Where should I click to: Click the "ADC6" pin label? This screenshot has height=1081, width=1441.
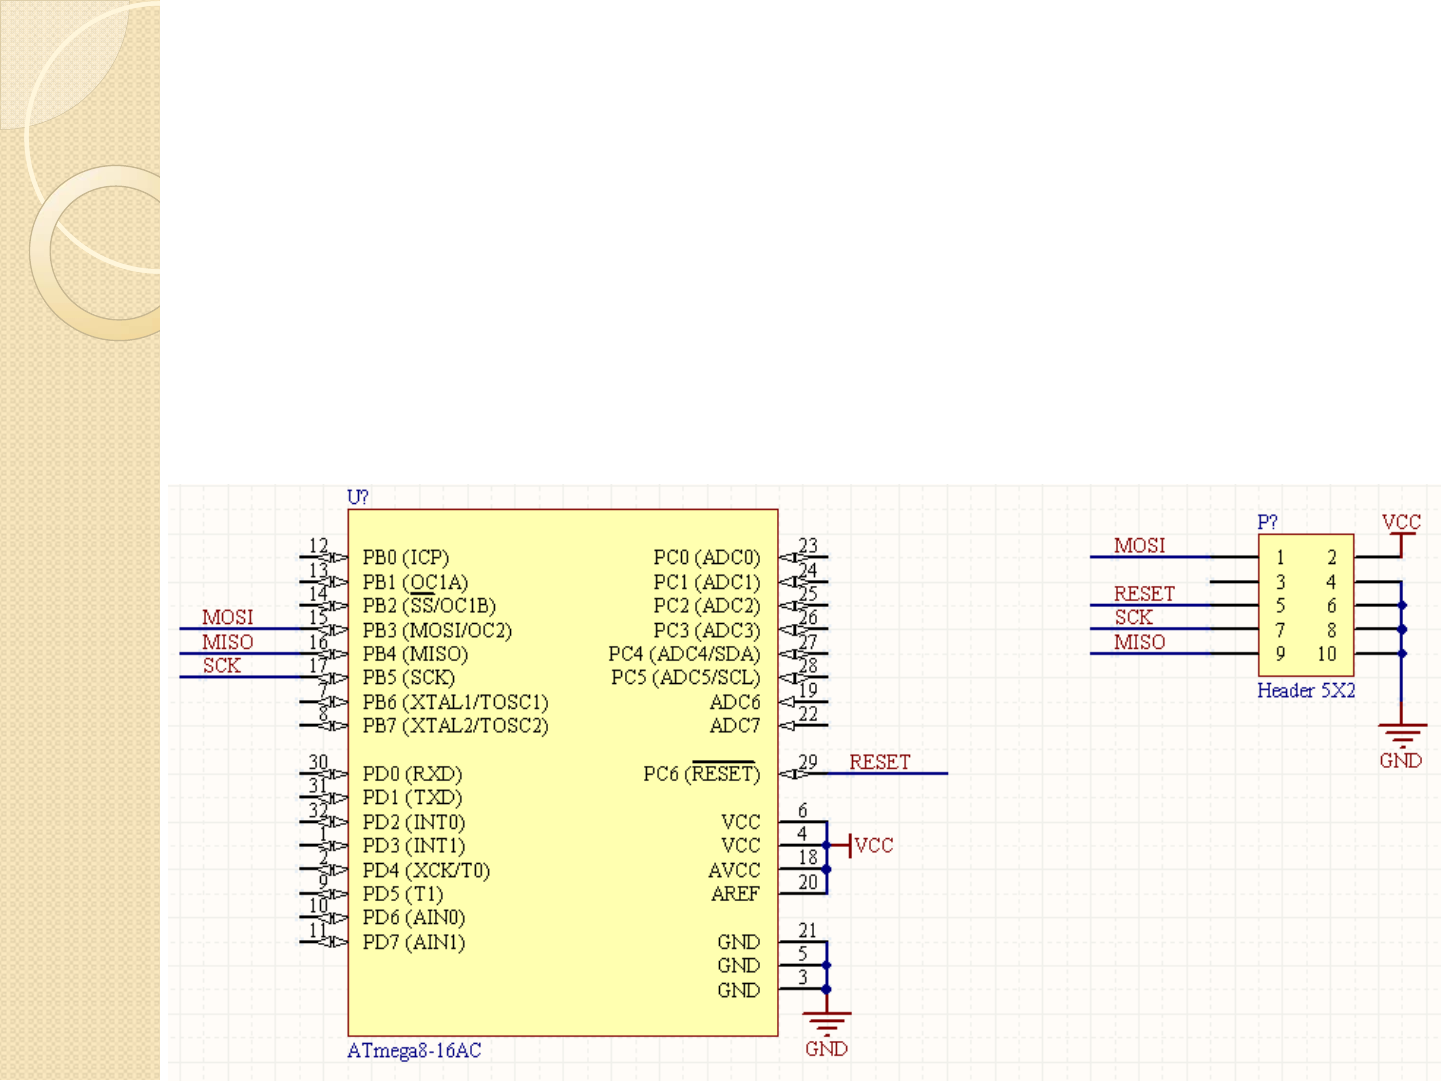(x=735, y=703)
